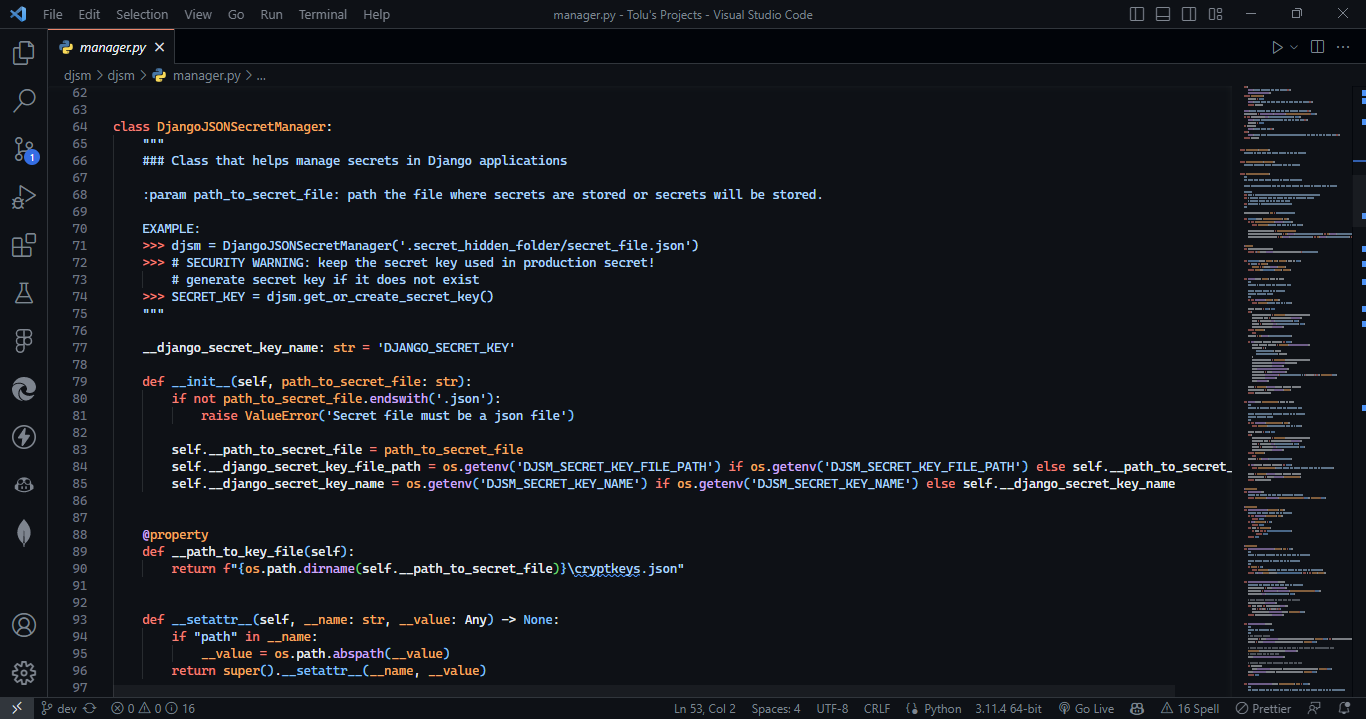Run the Python file with the play button
1366x719 pixels.
pos(1277,47)
